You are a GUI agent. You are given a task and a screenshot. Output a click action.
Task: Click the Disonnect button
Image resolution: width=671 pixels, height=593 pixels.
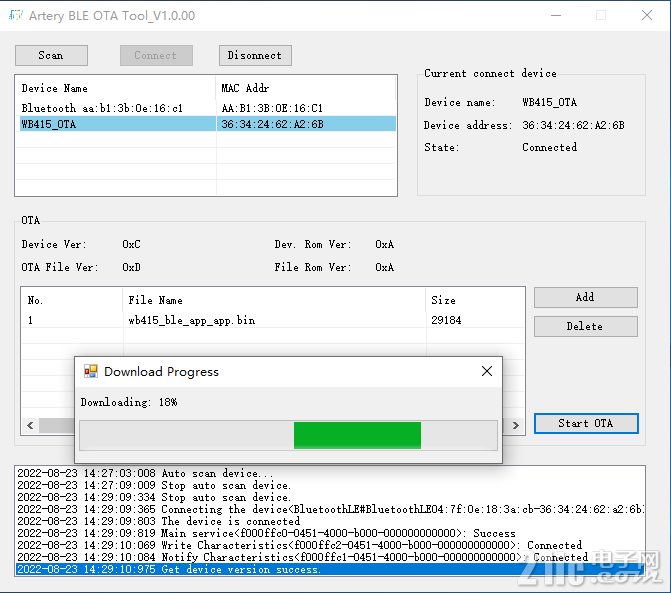pos(255,56)
